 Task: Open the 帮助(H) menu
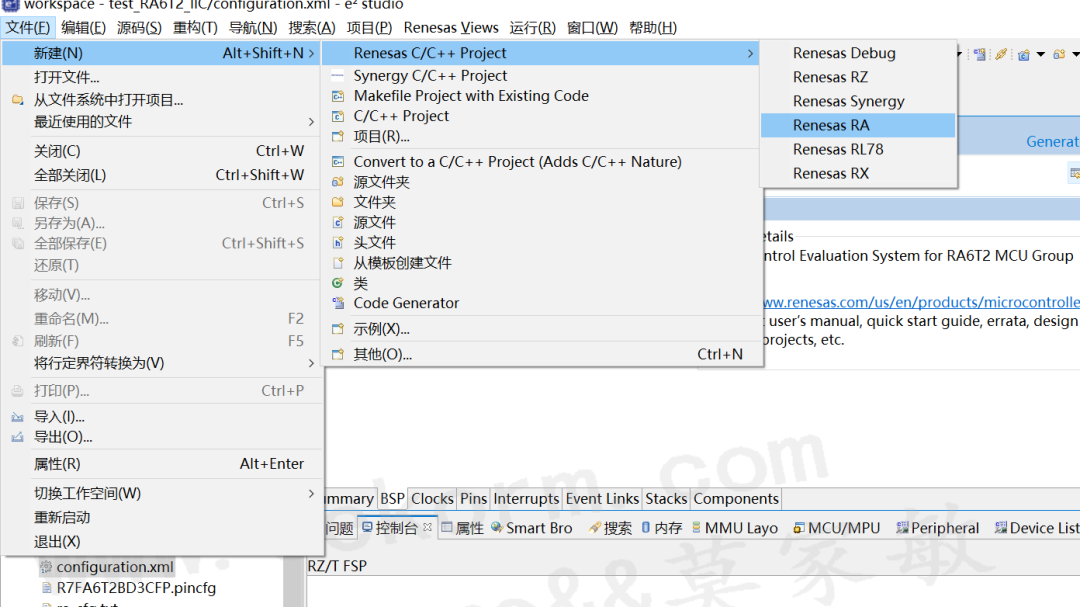[653, 28]
